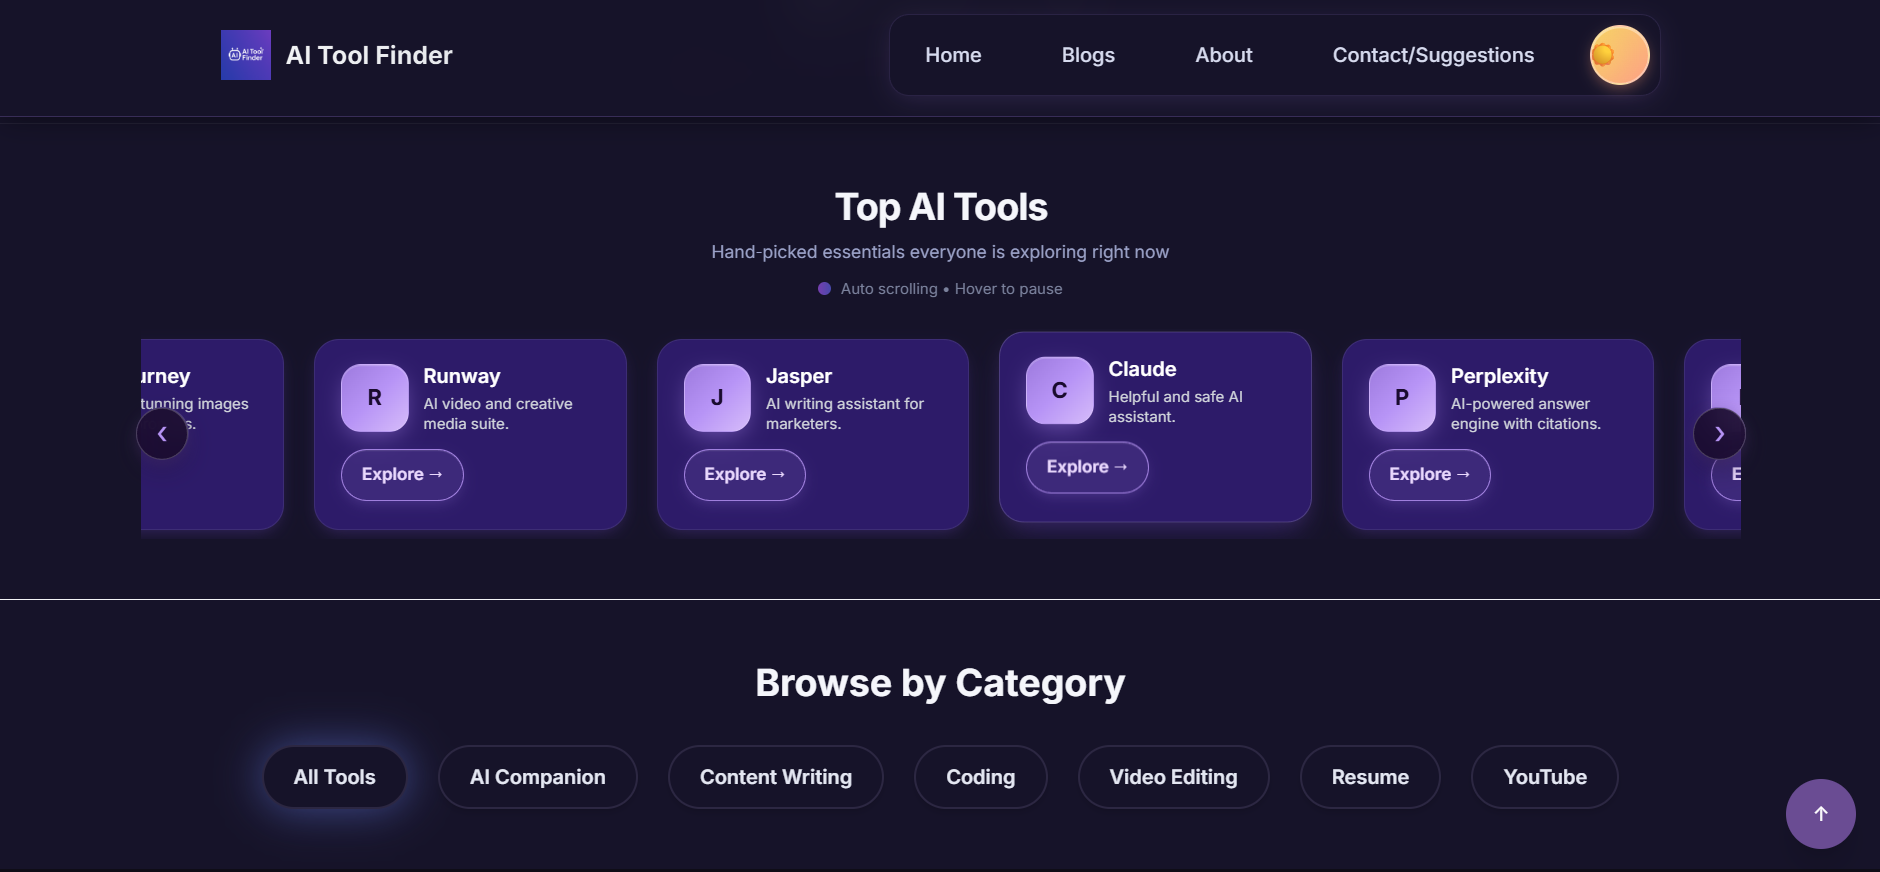Image resolution: width=1880 pixels, height=872 pixels.
Task: Filter by Coding category
Action: pos(981,777)
